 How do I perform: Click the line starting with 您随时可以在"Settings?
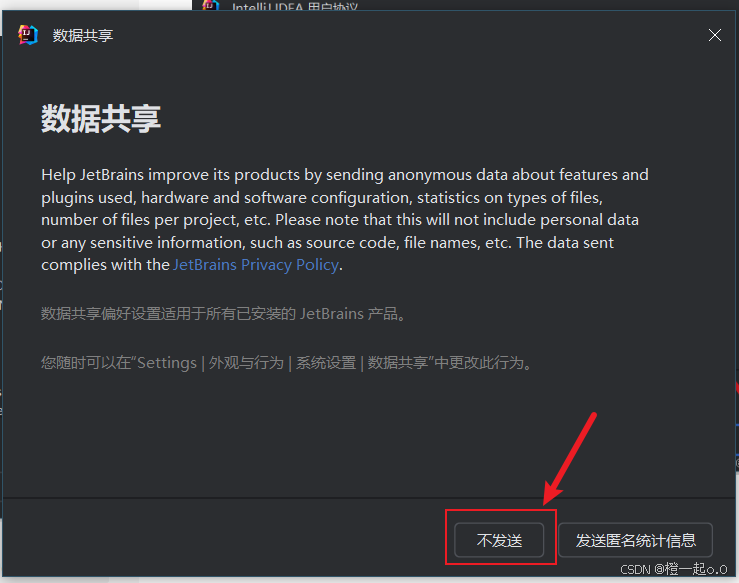point(286,362)
